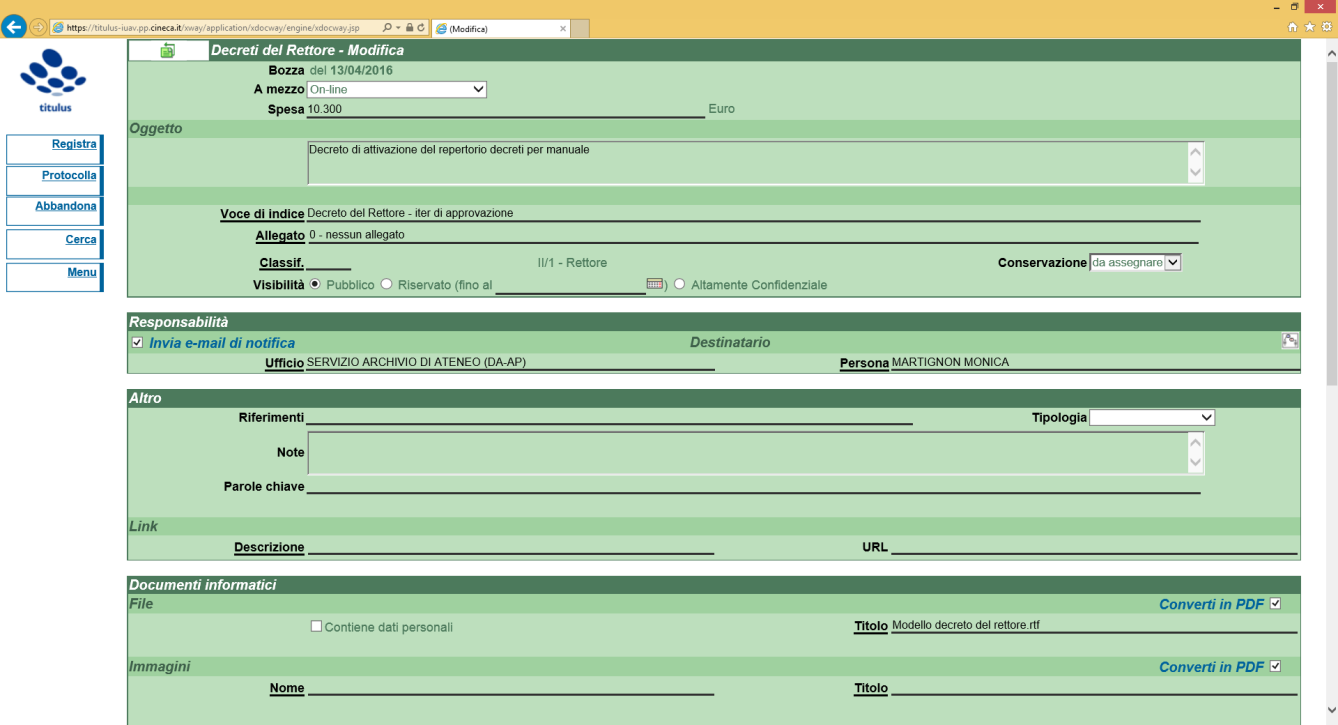
Task: Click the browser back arrow
Action: 14,27
